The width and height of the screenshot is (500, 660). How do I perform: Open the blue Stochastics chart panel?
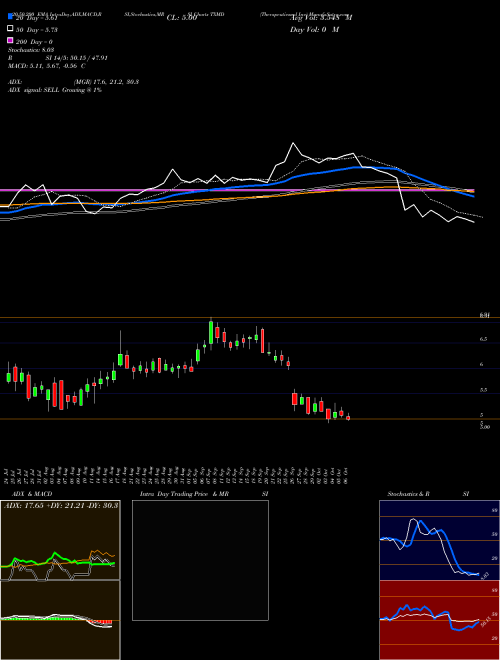[439, 540]
